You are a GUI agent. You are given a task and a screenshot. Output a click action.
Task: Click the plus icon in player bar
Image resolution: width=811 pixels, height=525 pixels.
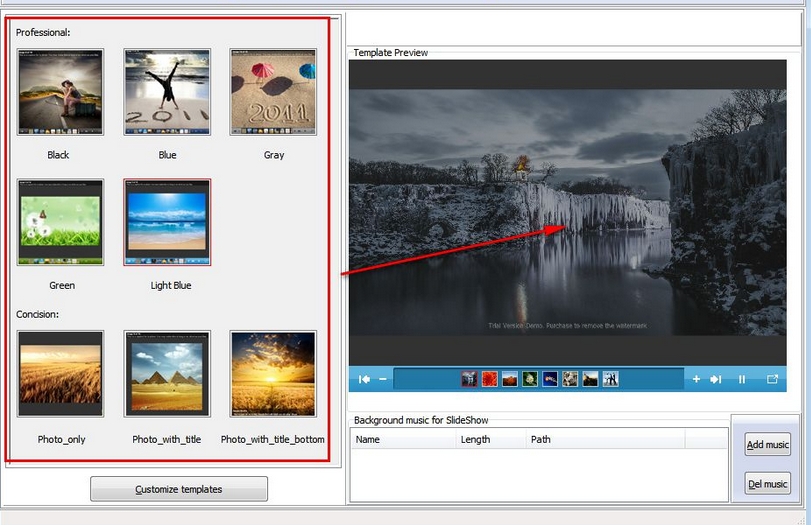pyautogui.click(x=696, y=379)
